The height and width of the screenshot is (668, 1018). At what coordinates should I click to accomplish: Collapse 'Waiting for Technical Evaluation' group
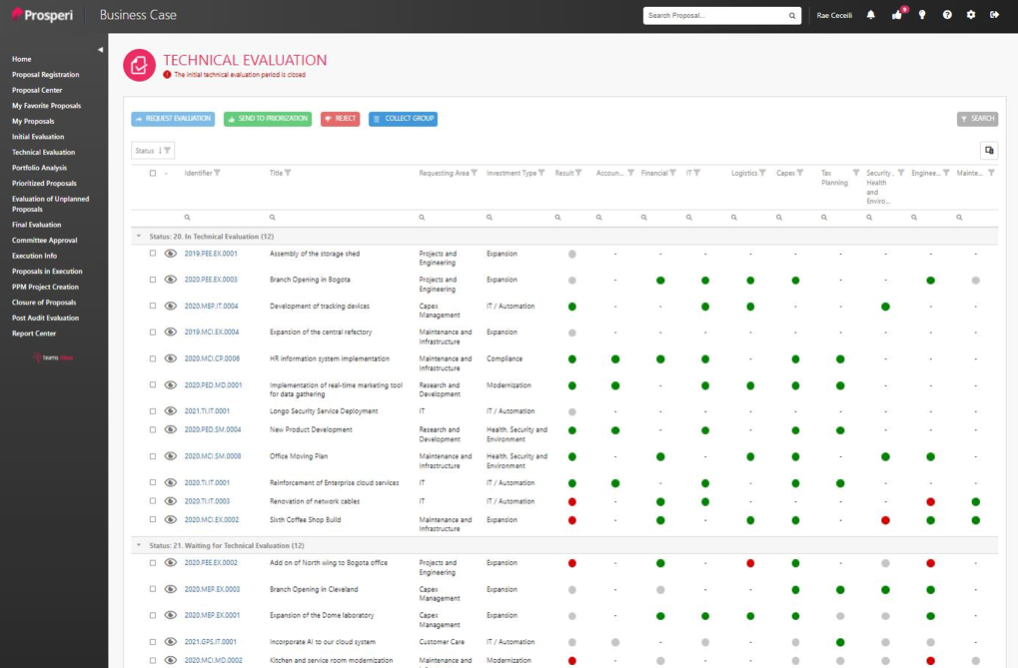pyautogui.click(x=138, y=546)
